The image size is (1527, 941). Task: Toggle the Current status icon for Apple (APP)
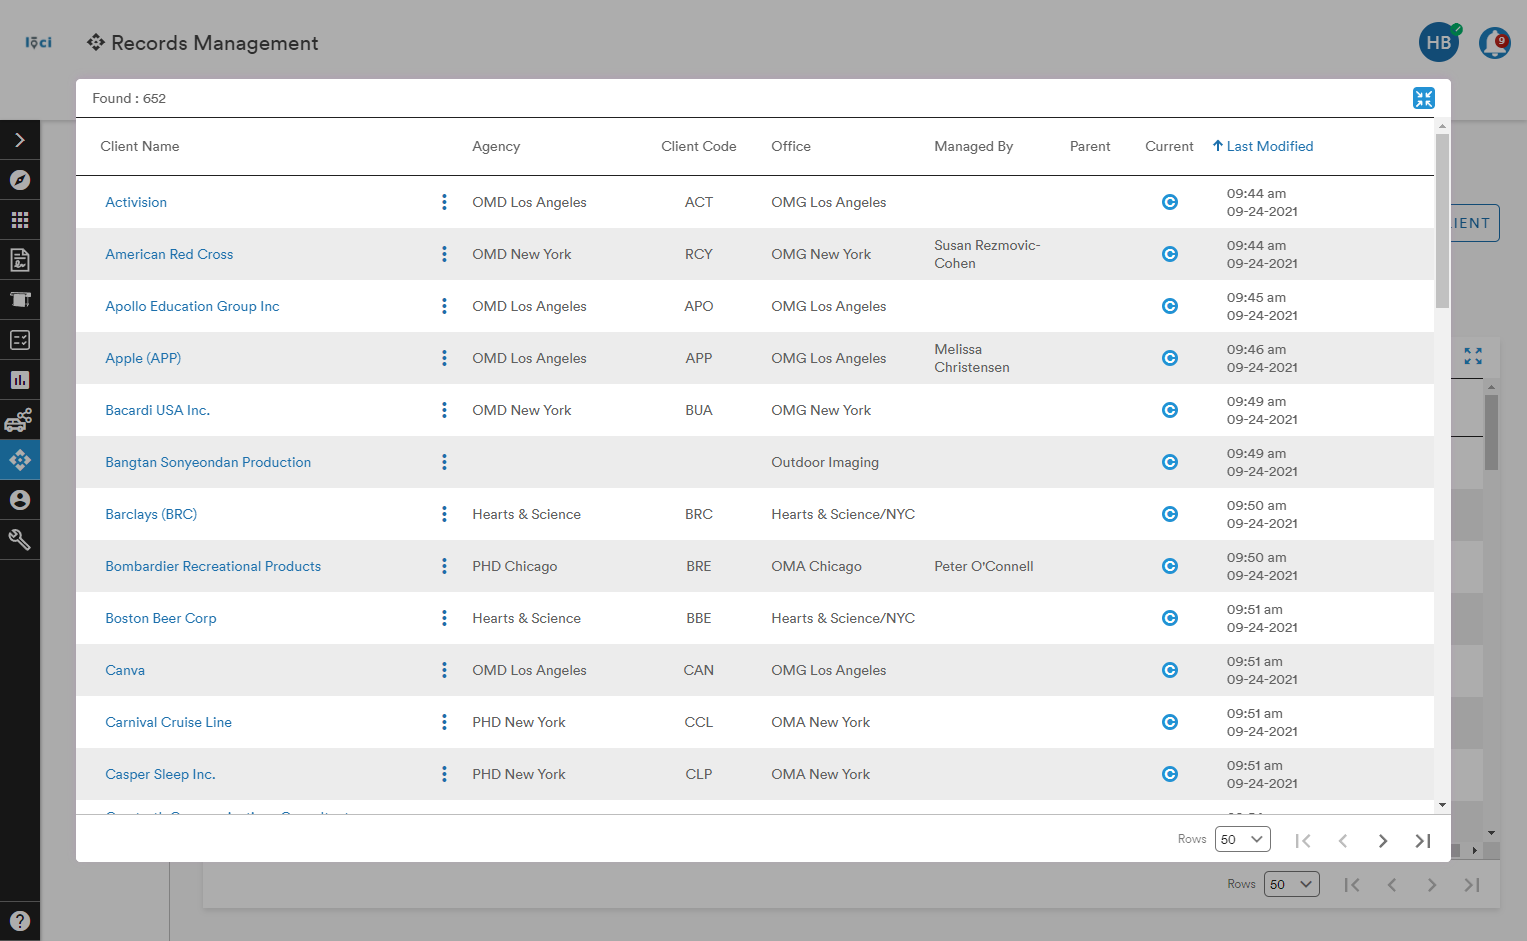click(1170, 358)
